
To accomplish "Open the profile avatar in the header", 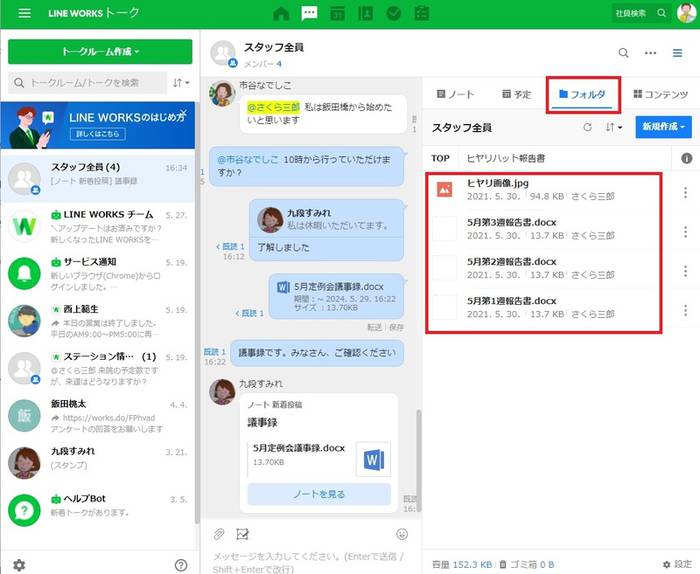I will click(686, 13).
